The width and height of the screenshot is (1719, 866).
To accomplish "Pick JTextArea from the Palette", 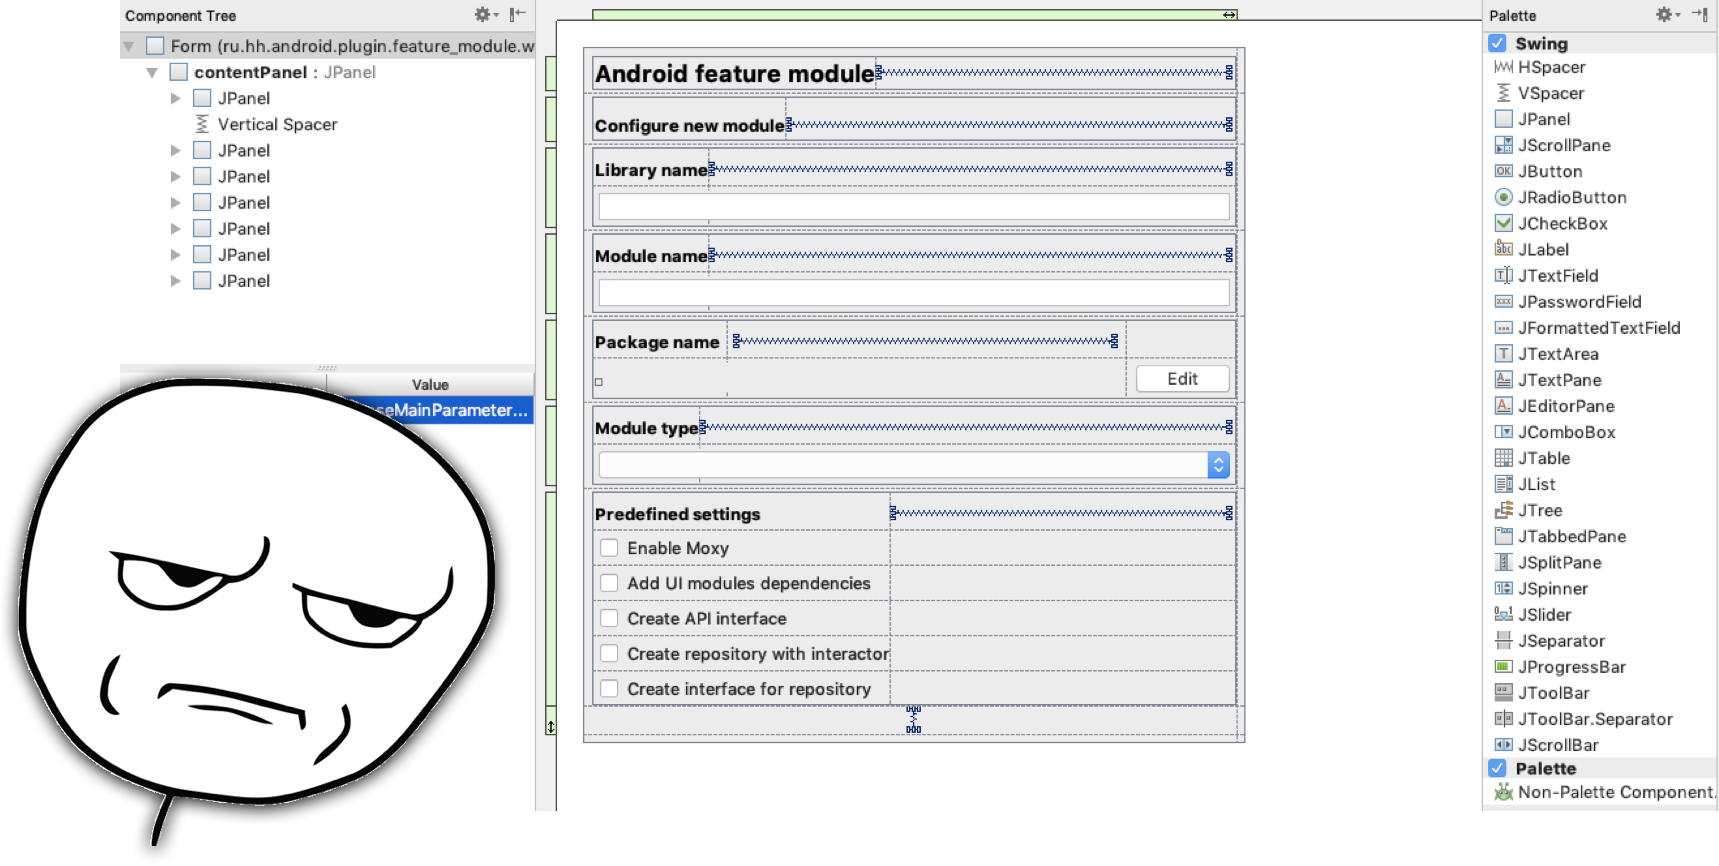I will [x=1547, y=353].
